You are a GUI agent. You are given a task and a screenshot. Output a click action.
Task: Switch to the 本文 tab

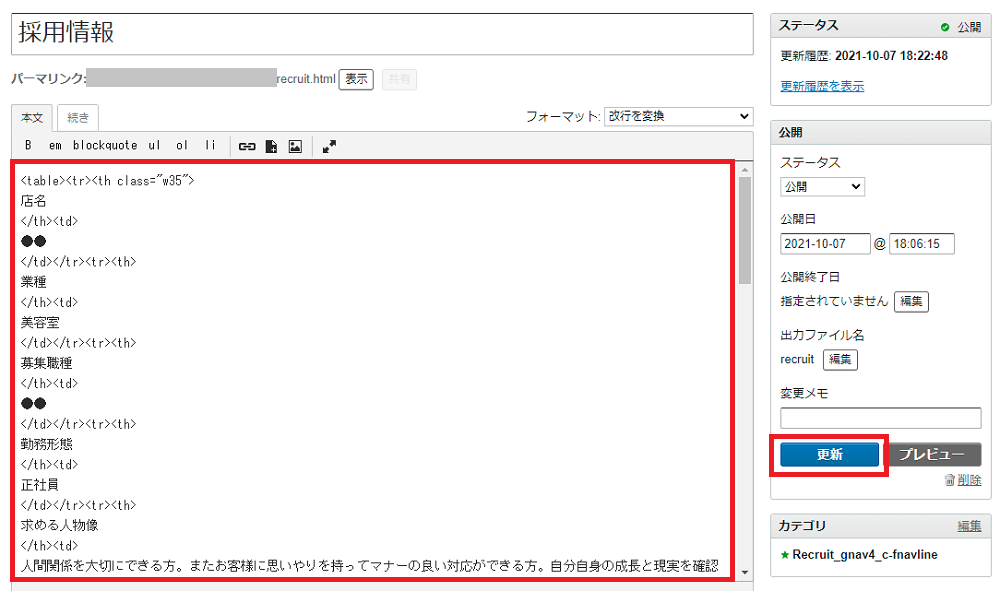pyautogui.click(x=32, y=118)
